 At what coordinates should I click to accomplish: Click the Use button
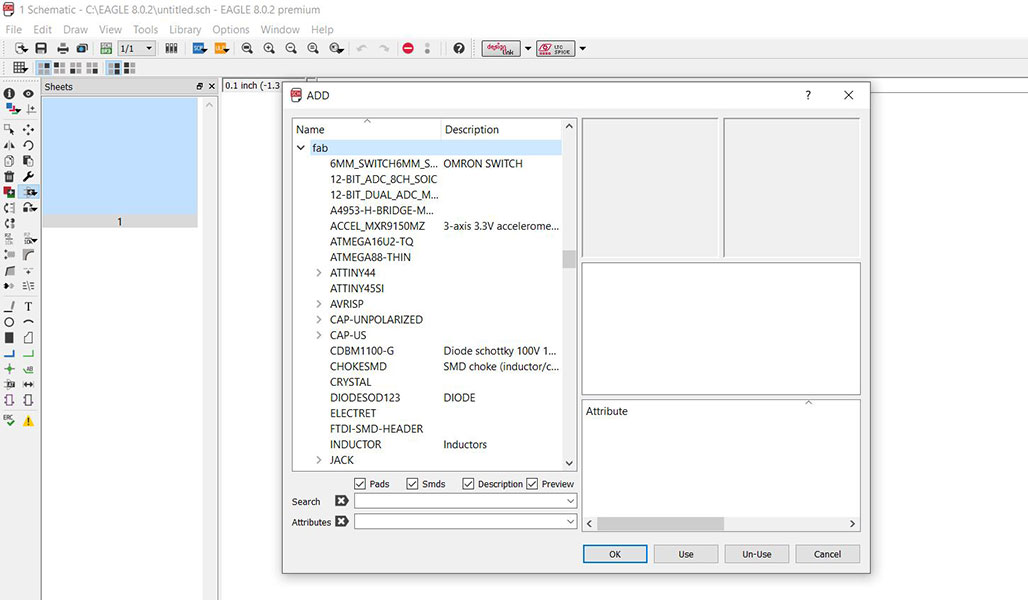point(686,554)
